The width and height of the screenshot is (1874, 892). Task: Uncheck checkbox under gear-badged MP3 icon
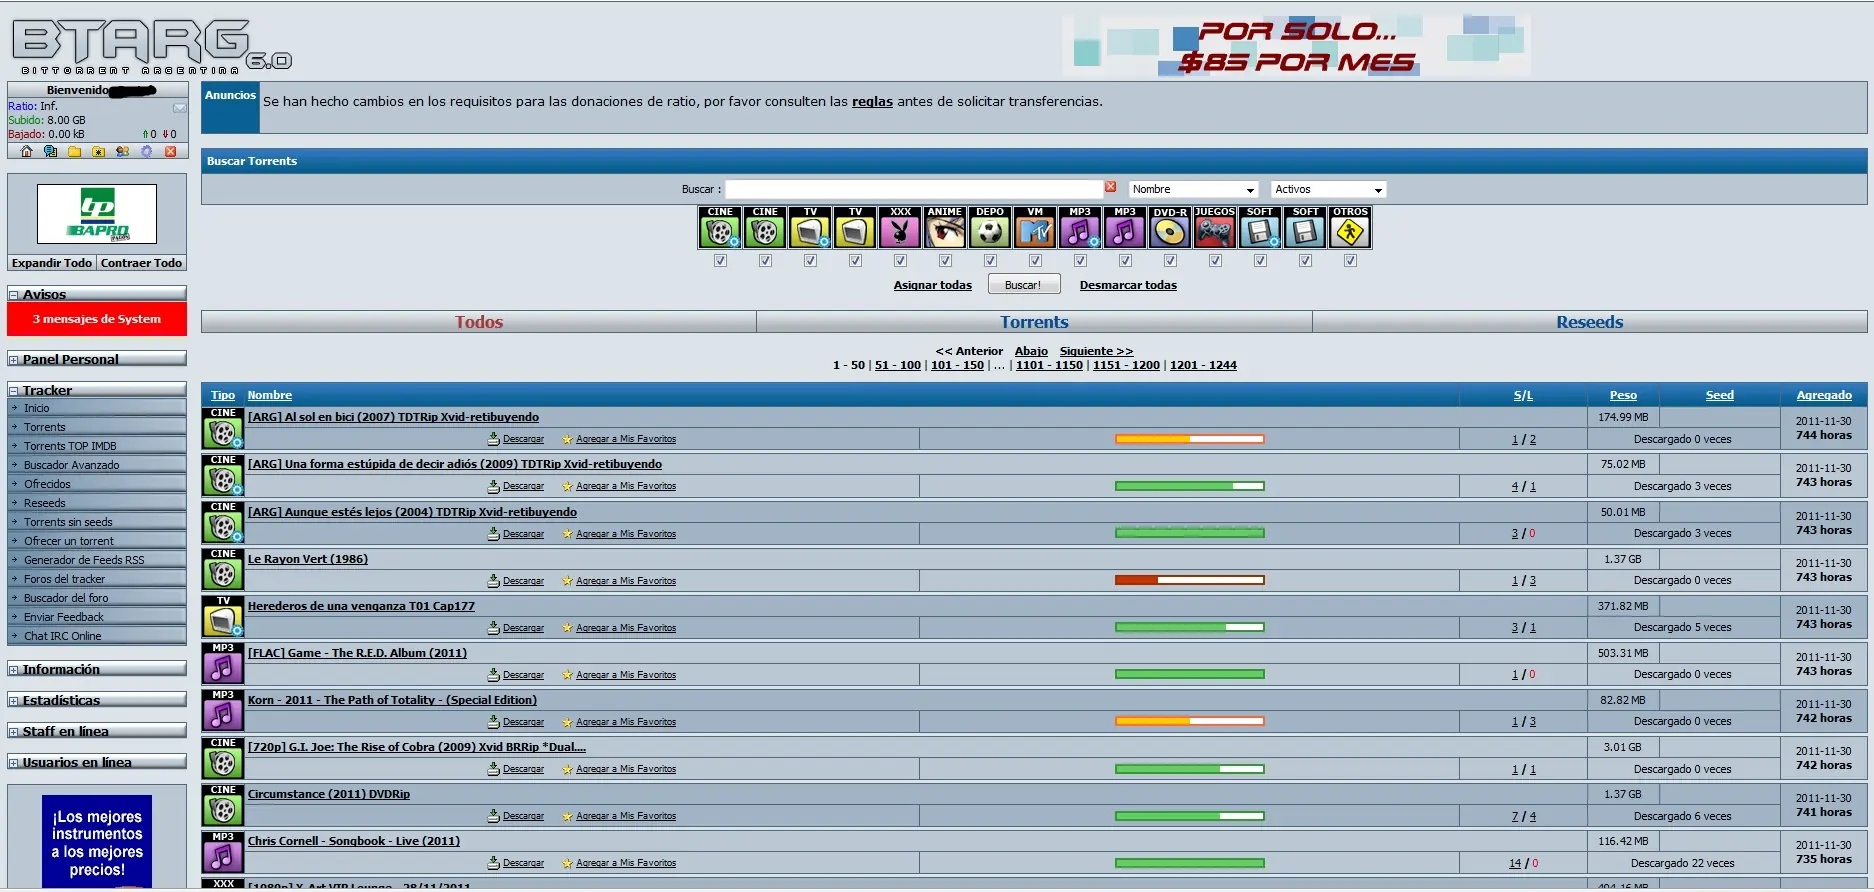(1080, 261)
